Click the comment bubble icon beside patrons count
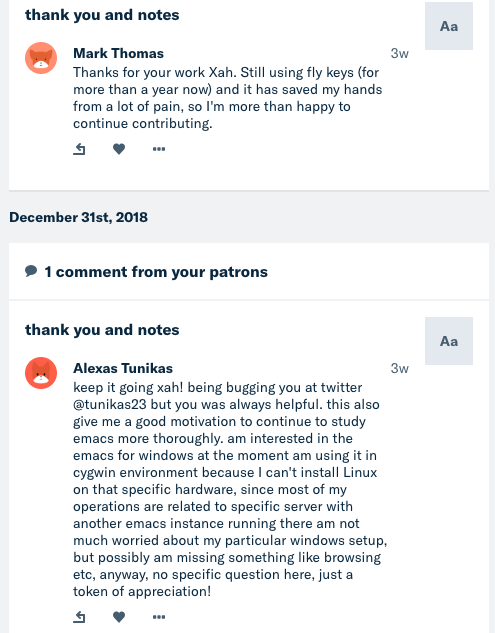 tap(31, 271)
